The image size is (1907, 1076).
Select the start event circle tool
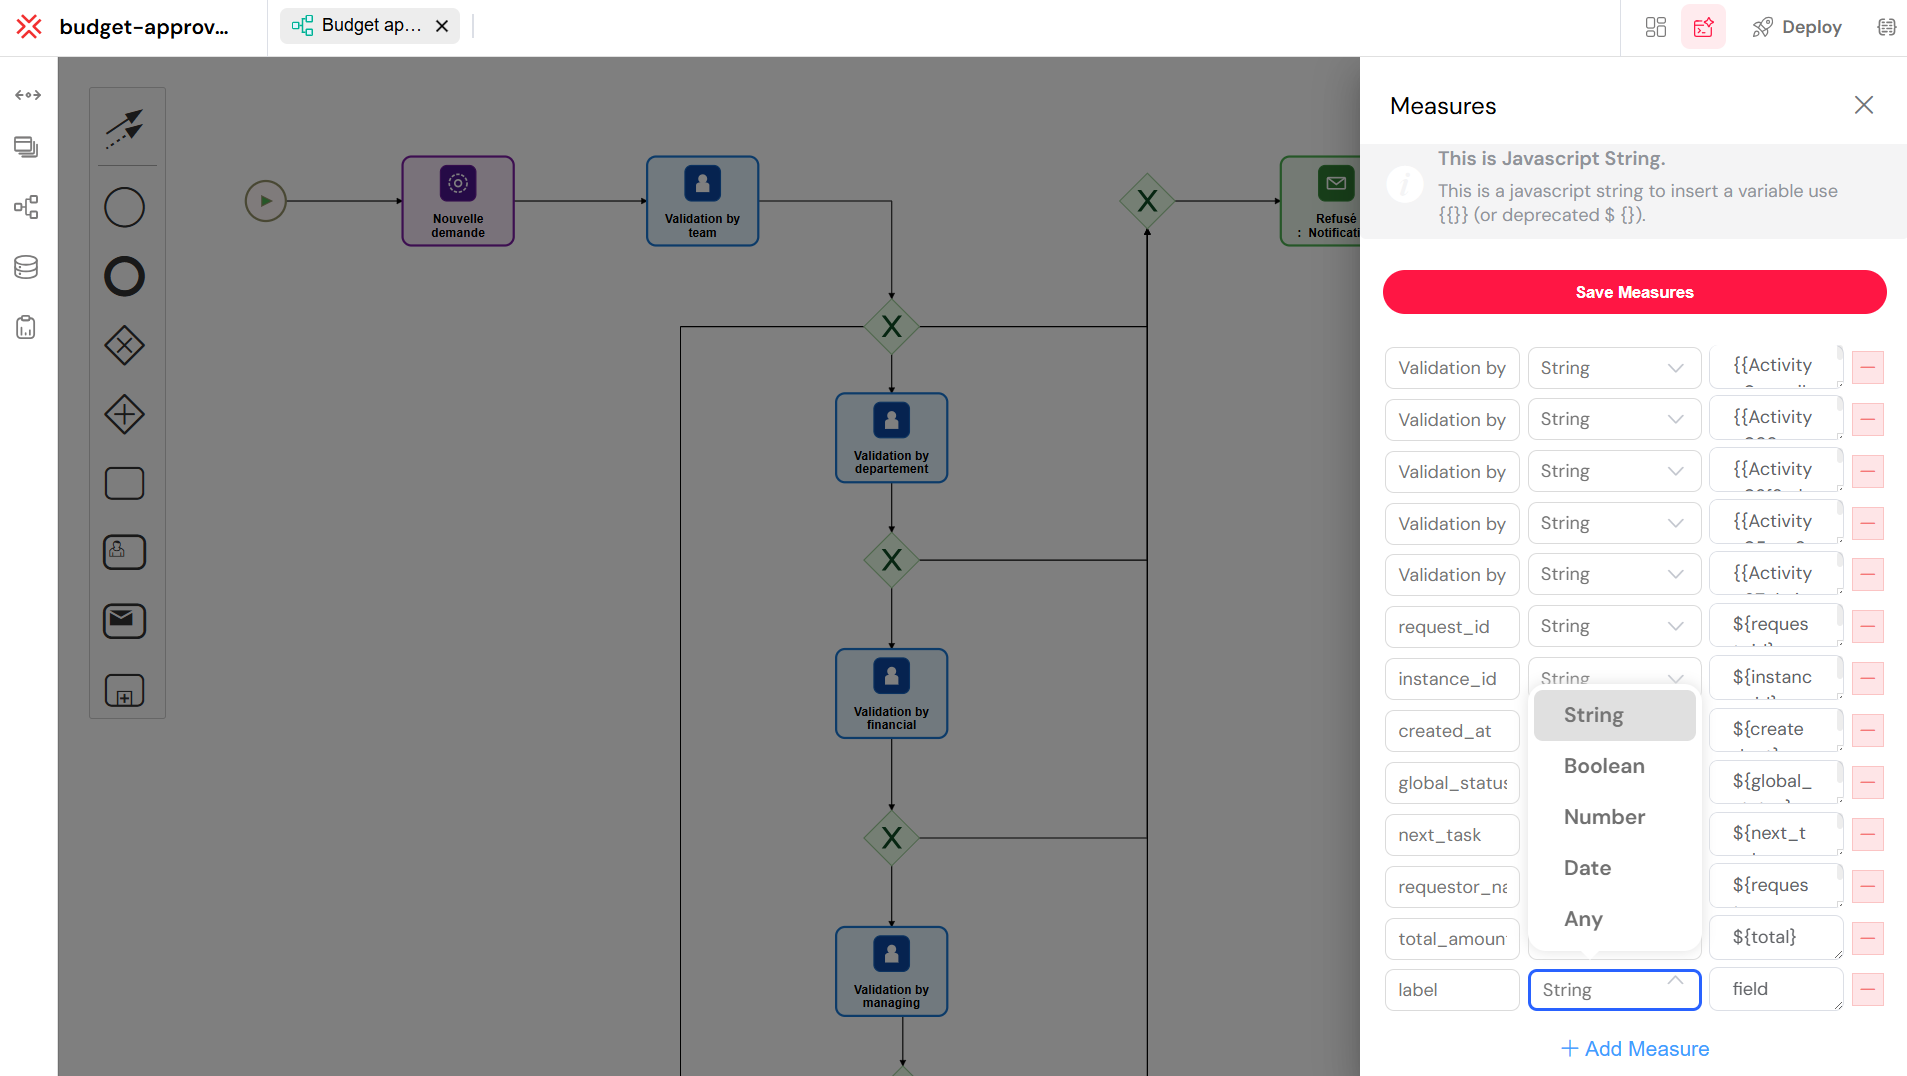(x=124, y=207)
